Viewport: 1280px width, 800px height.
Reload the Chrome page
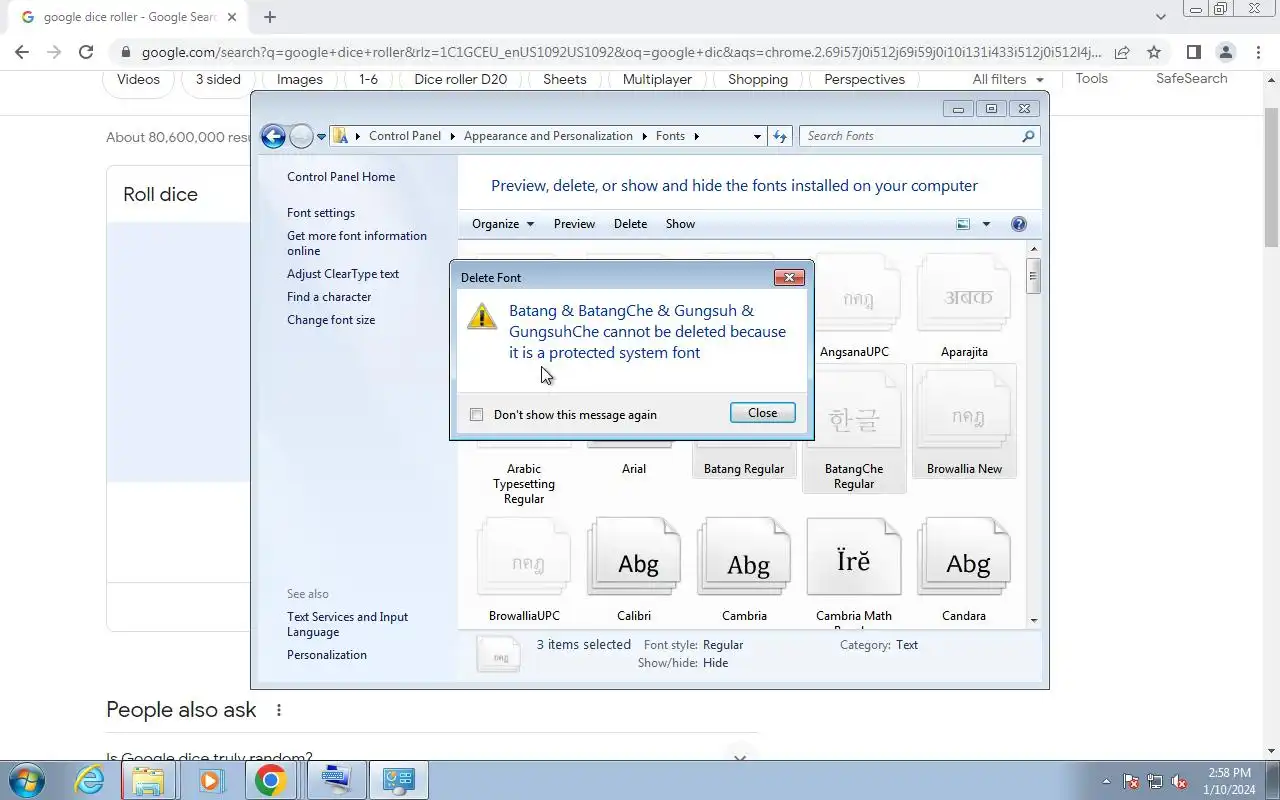[x=86, y=52]
